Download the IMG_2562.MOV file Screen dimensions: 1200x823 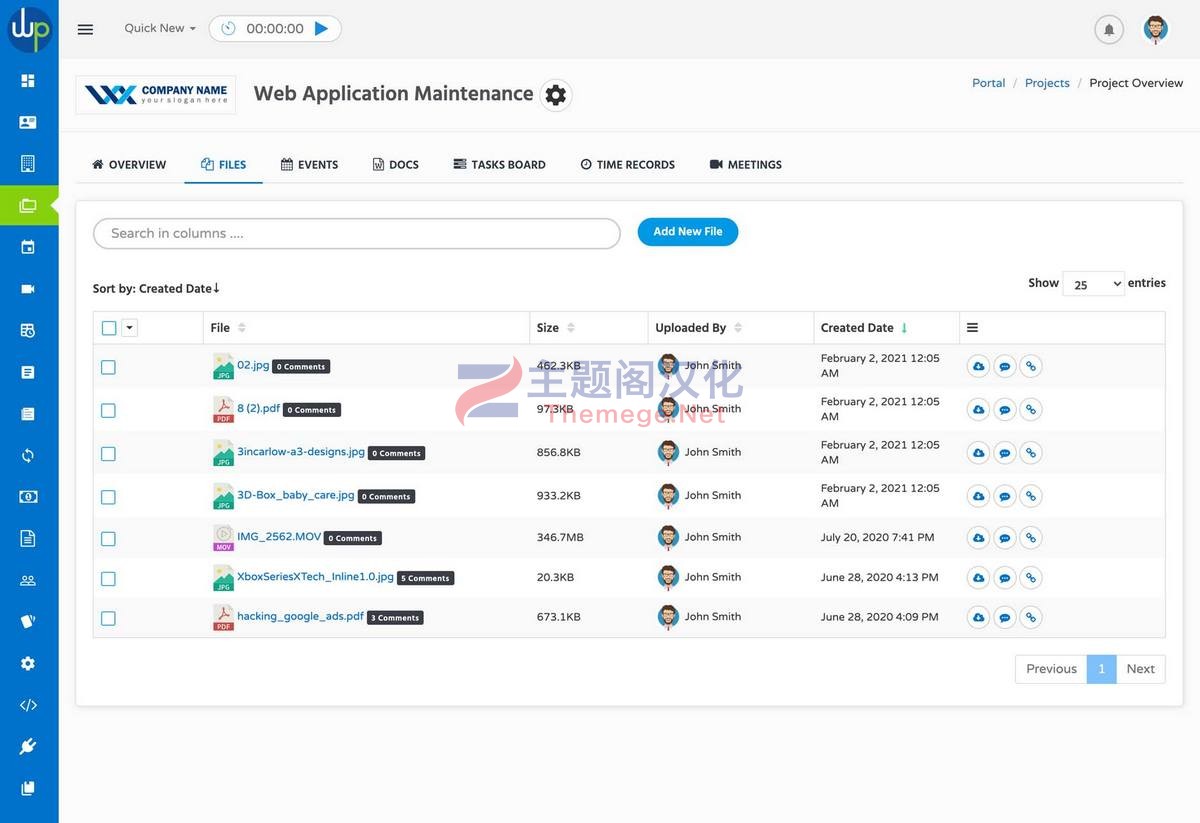[978, 538]
